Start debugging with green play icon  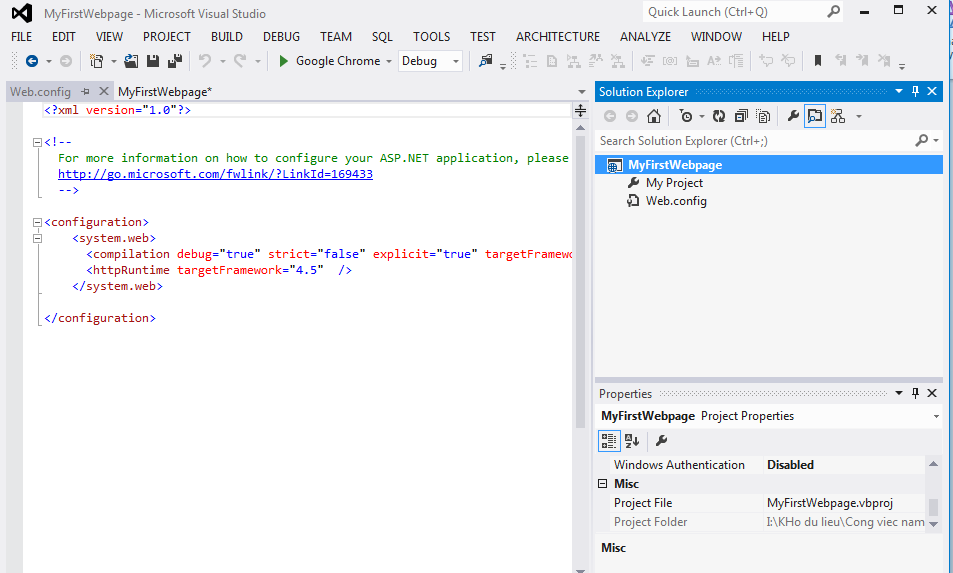pyautogui.click(x=283, y=61)
